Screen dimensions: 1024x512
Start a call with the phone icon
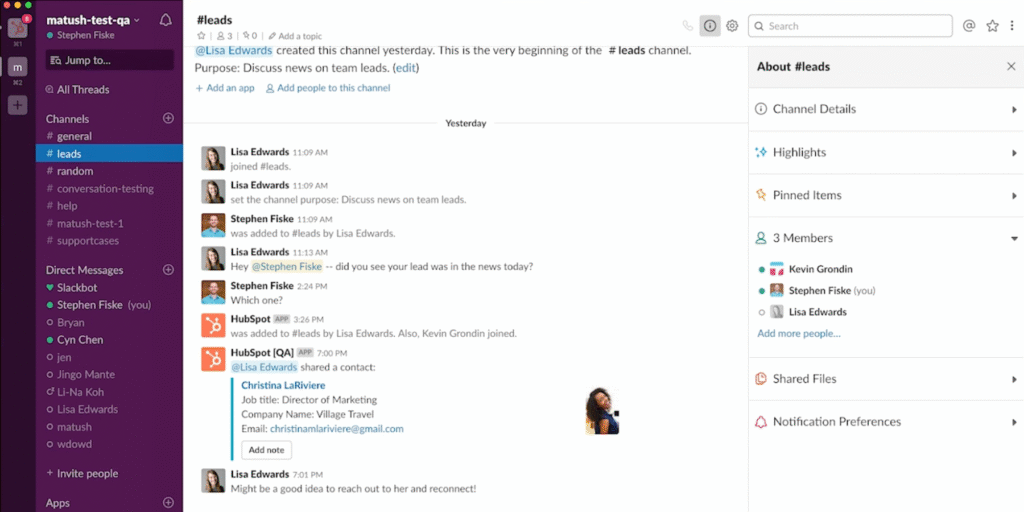click(x=688, y=26)
